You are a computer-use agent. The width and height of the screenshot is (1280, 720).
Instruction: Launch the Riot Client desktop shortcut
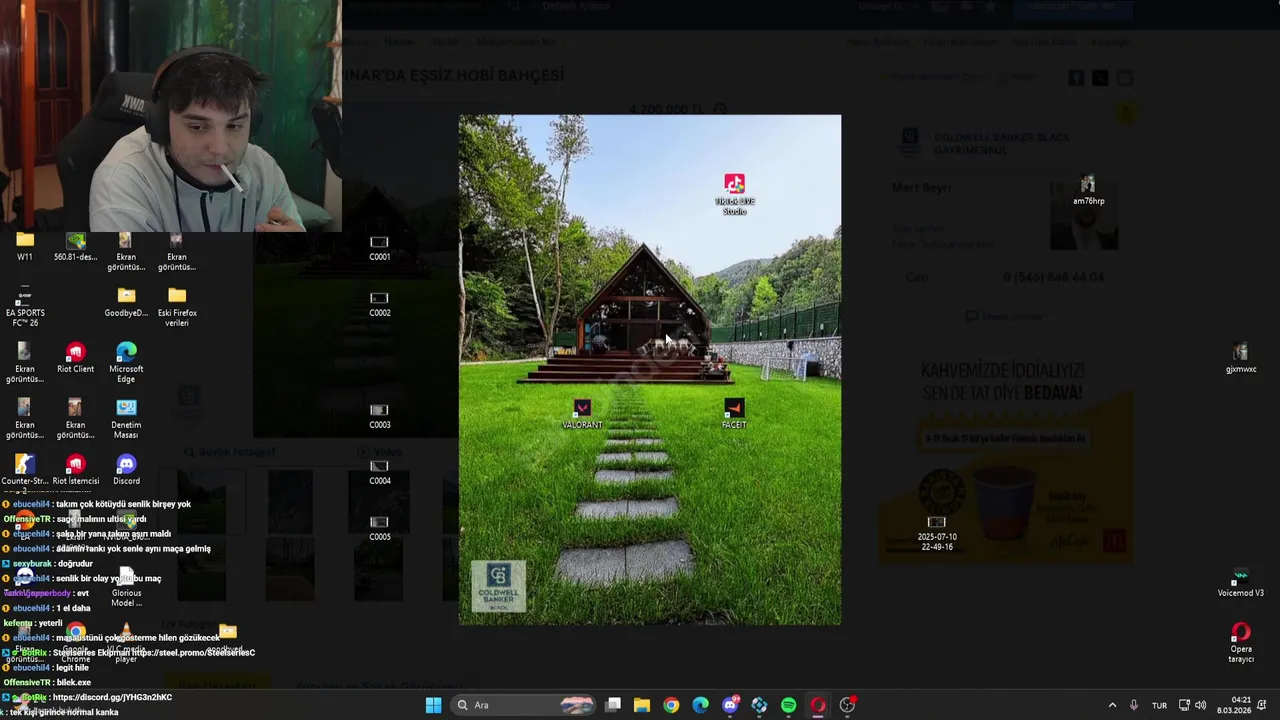point(75,358)
